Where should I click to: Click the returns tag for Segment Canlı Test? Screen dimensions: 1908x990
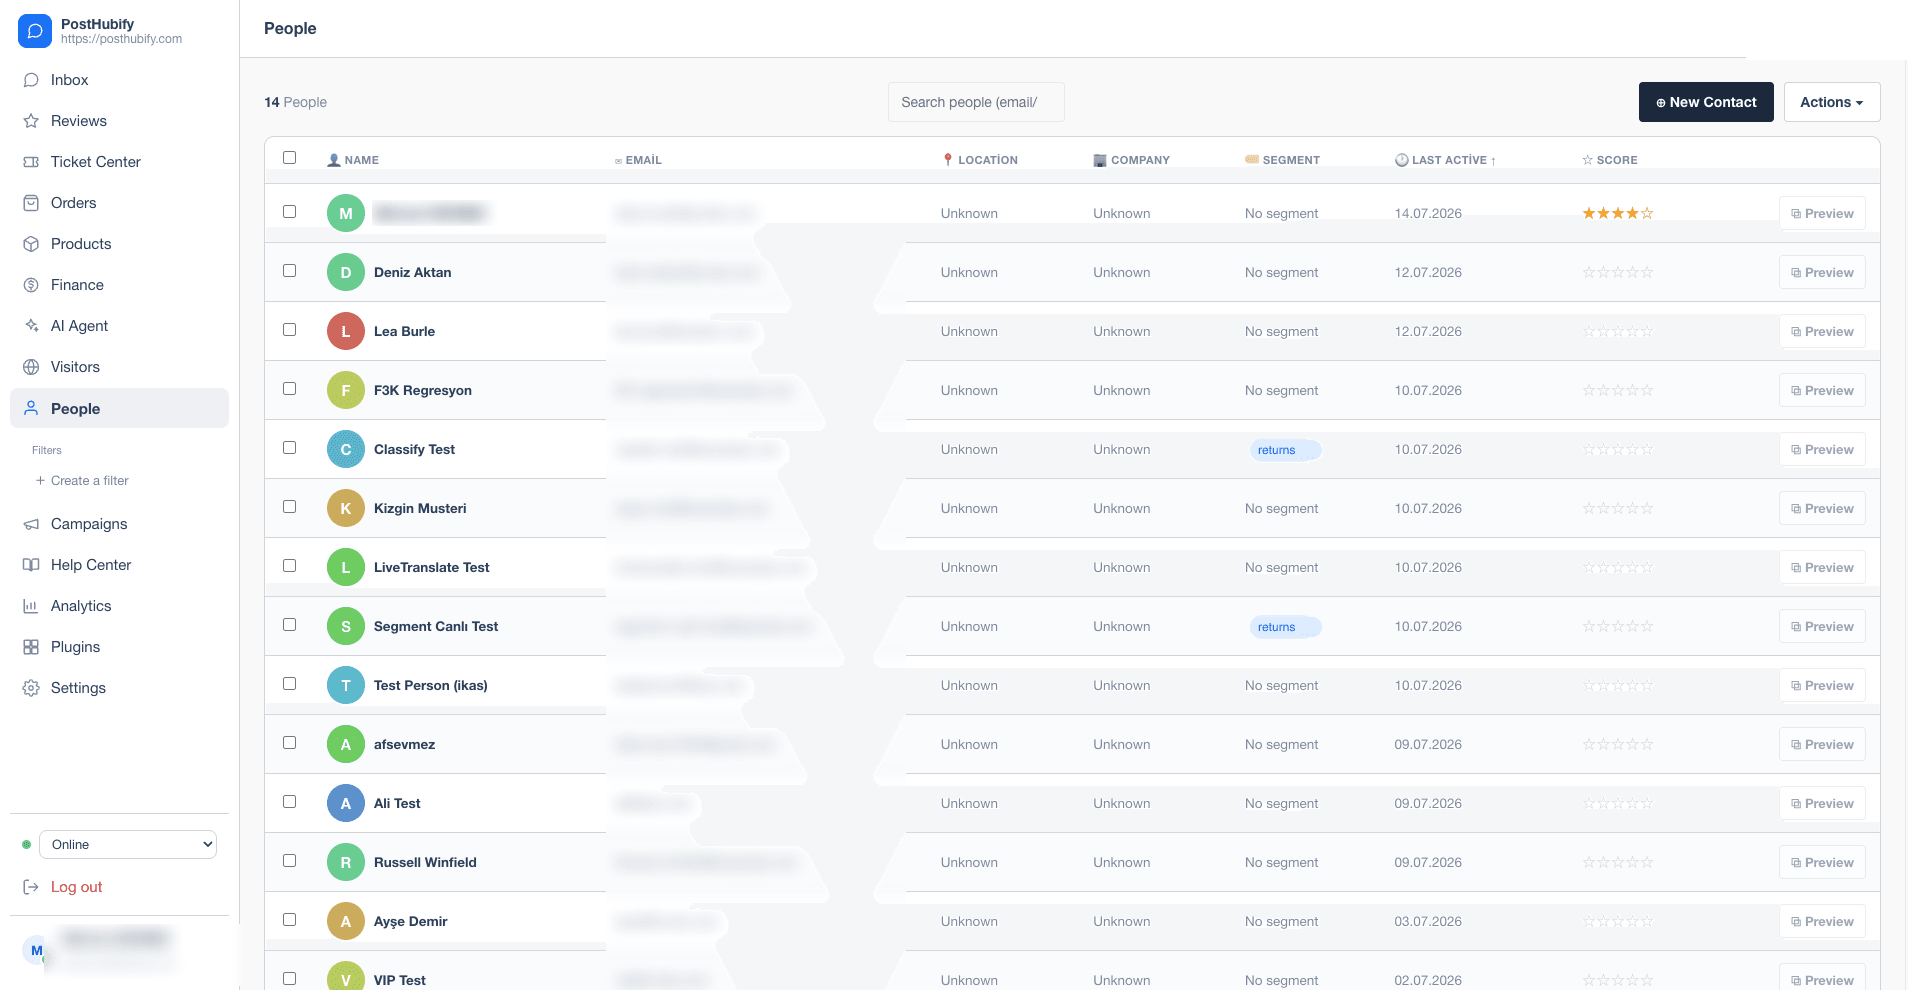point(1285,627)
